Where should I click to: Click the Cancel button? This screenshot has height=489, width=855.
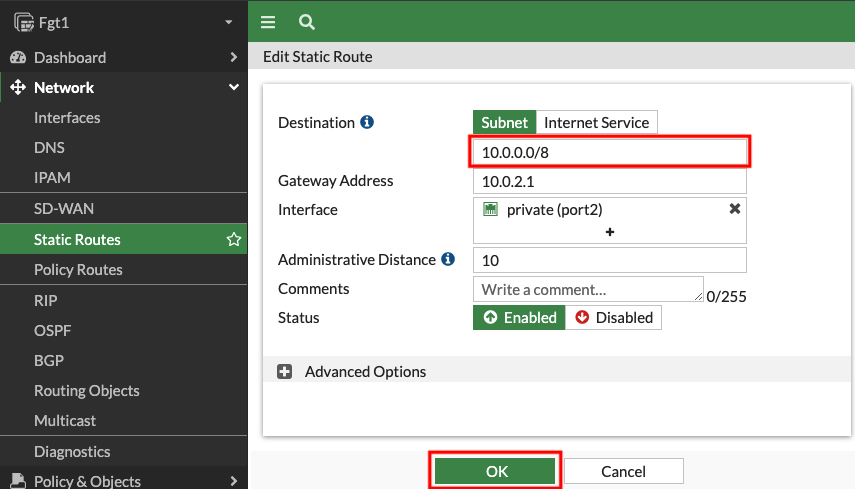pyautogui.click(x=623, y=471)
